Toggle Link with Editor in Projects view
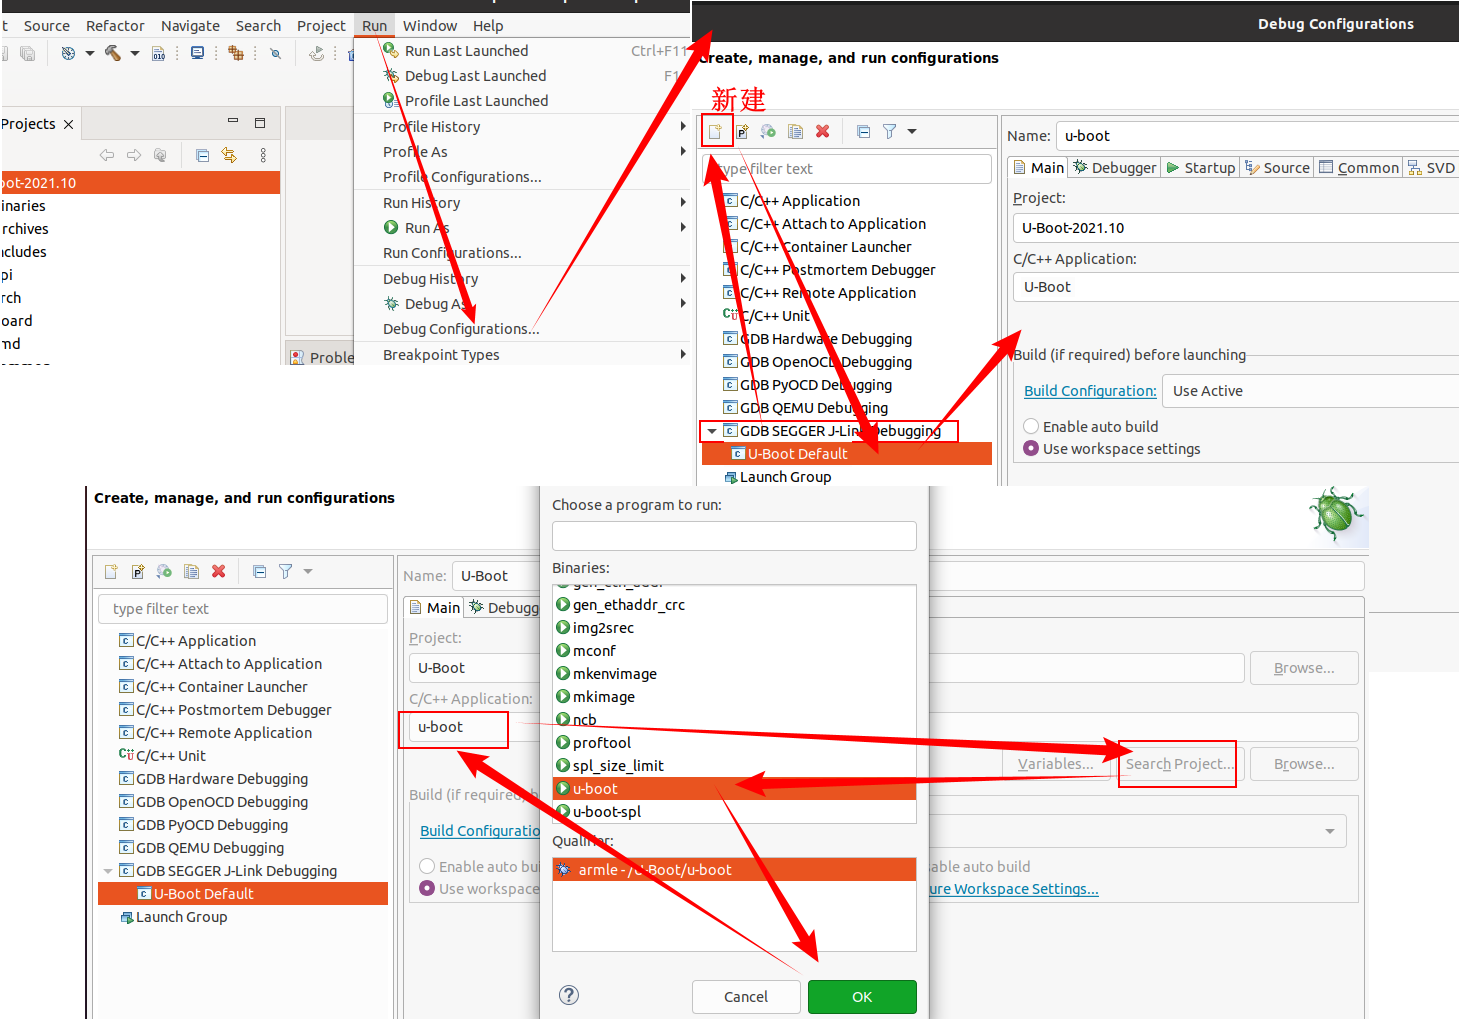The height and width of the screenshot is (1019, 1459). (x=229, y=155)
